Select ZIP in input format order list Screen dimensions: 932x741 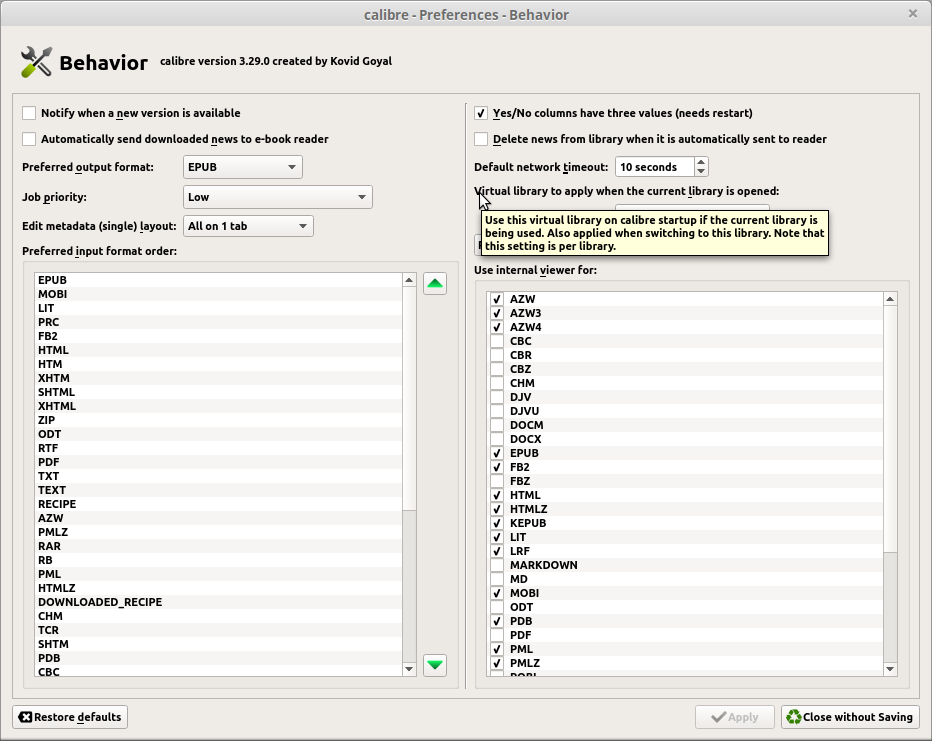tap(219, 420)
